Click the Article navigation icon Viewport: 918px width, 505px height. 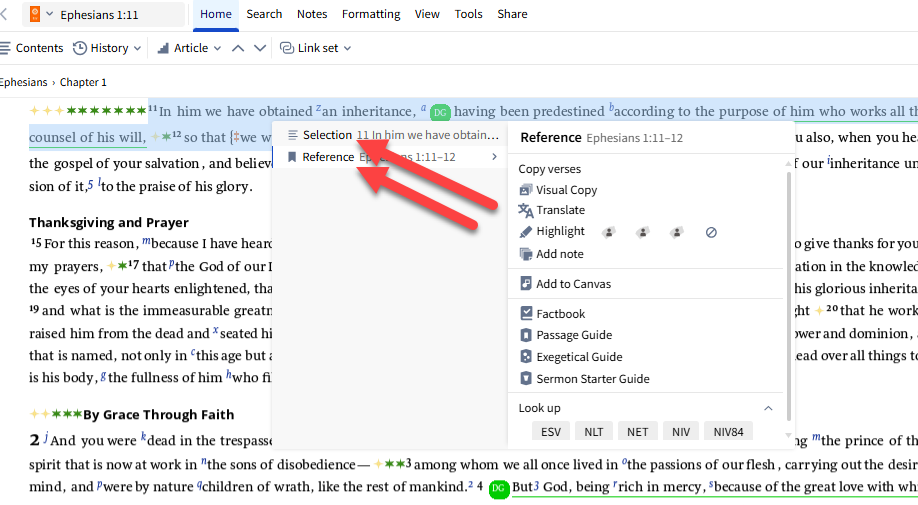(x=163, y=48)
